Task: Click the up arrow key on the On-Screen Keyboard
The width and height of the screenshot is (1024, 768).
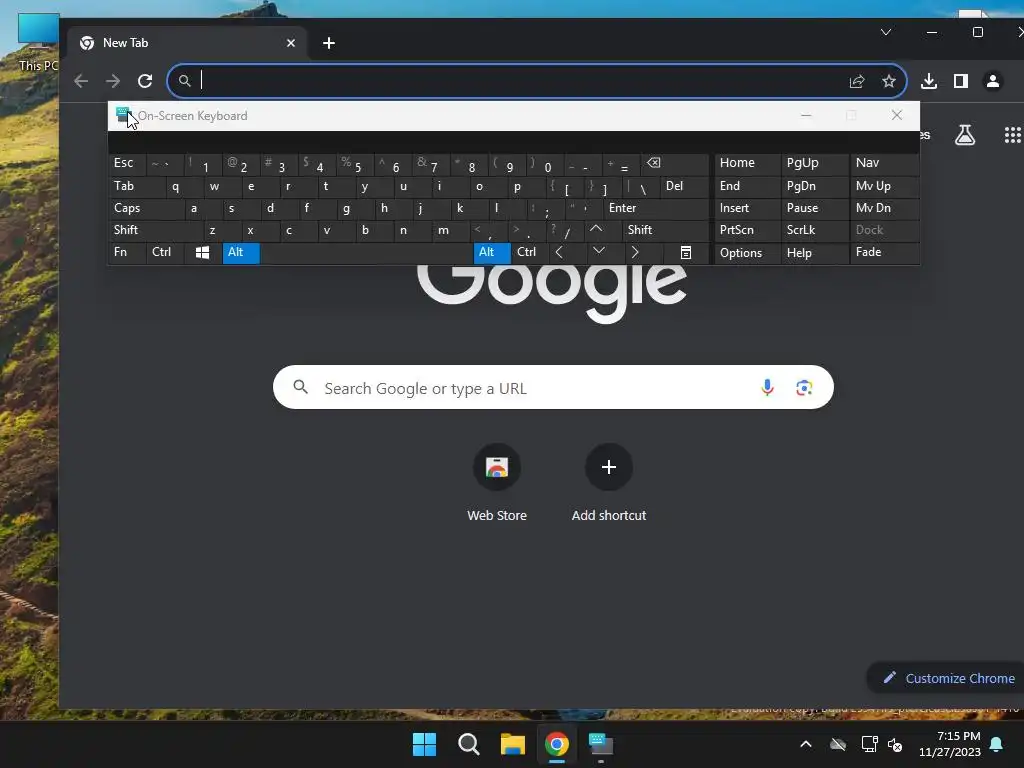Action: point(596,230)
